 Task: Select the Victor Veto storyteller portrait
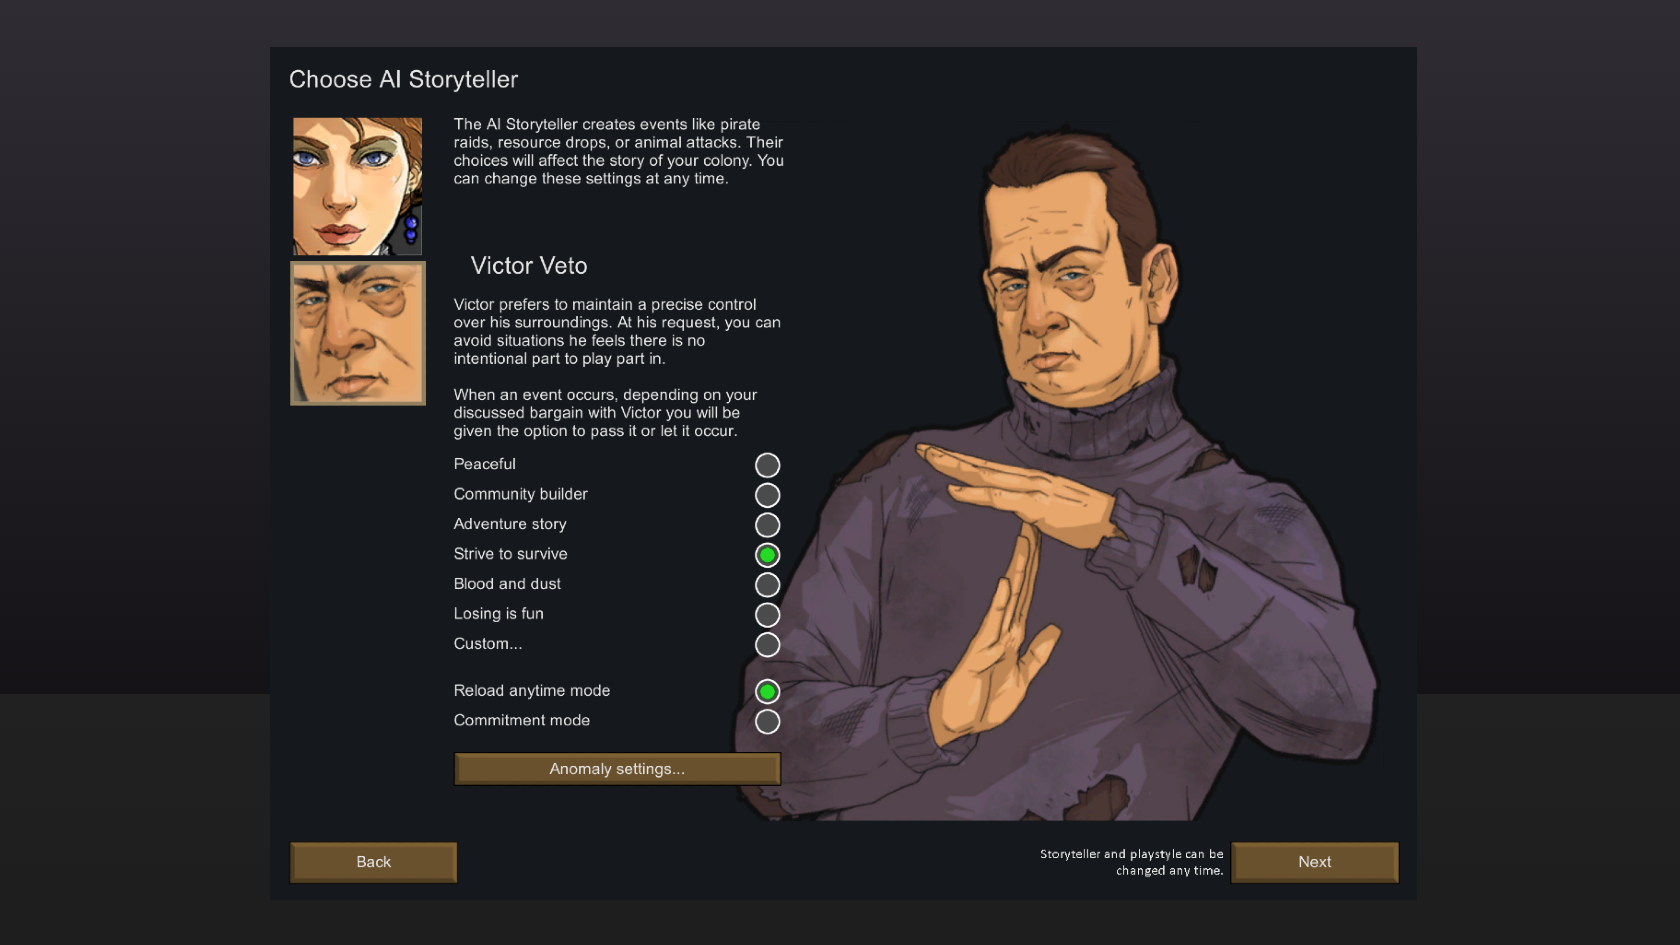(358, 333)
